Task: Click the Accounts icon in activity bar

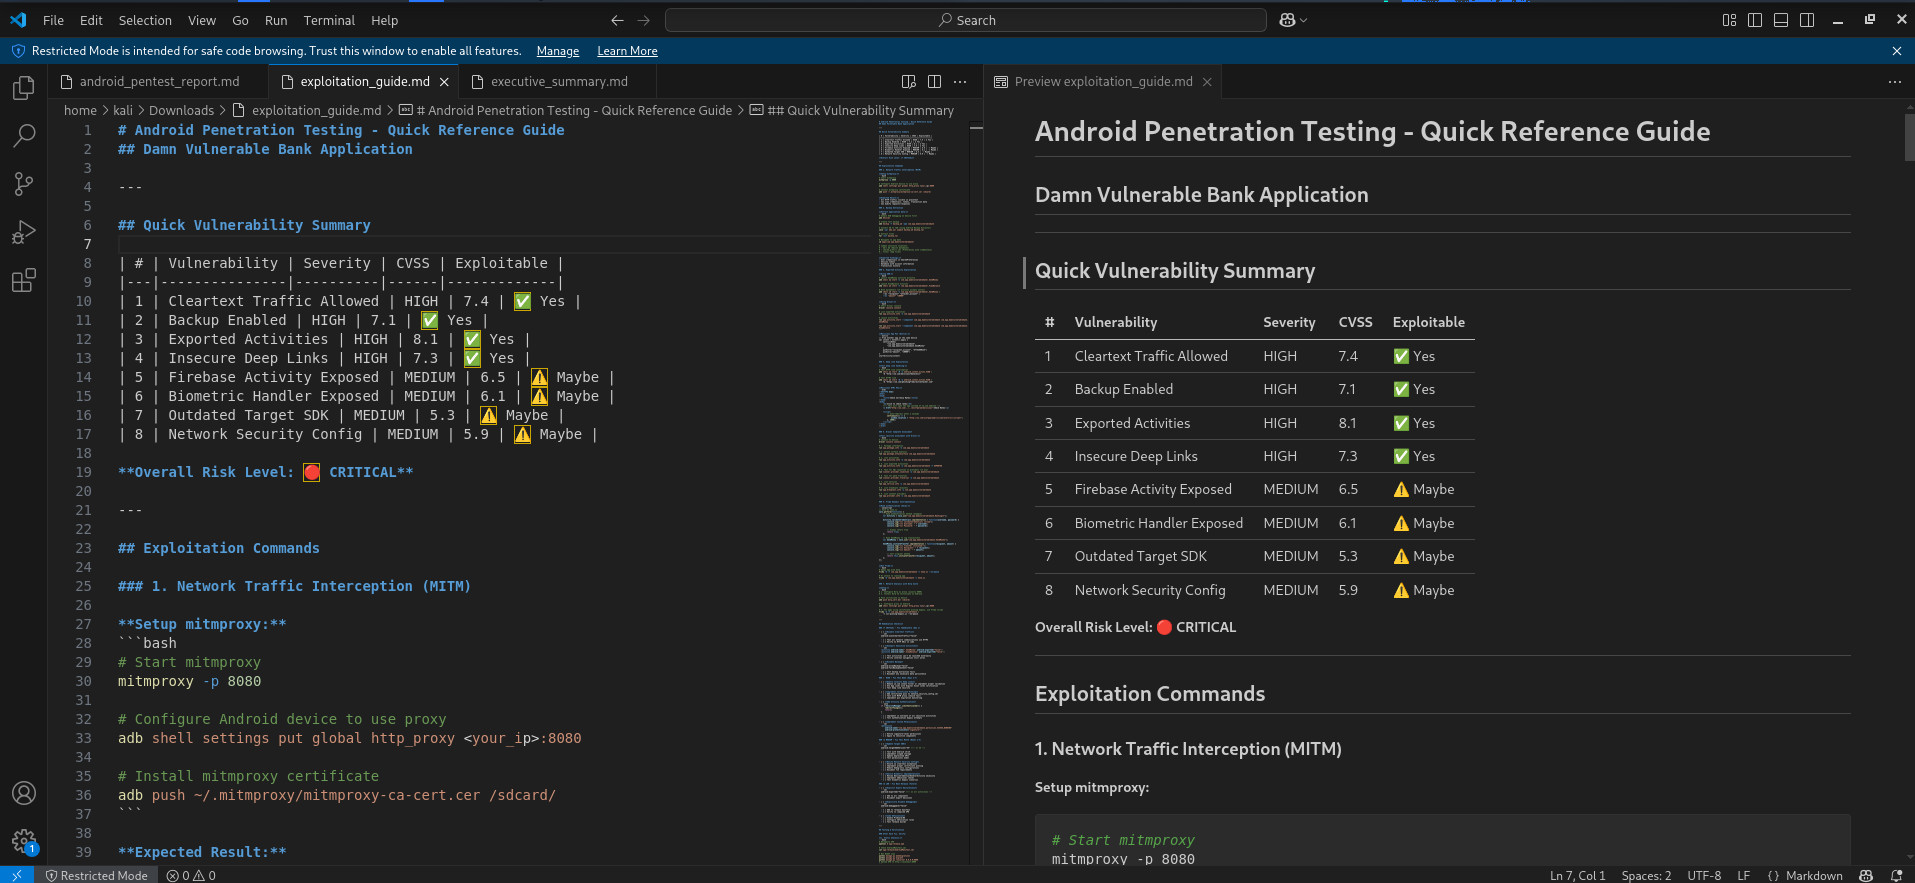Action: [x=24, y=793]
